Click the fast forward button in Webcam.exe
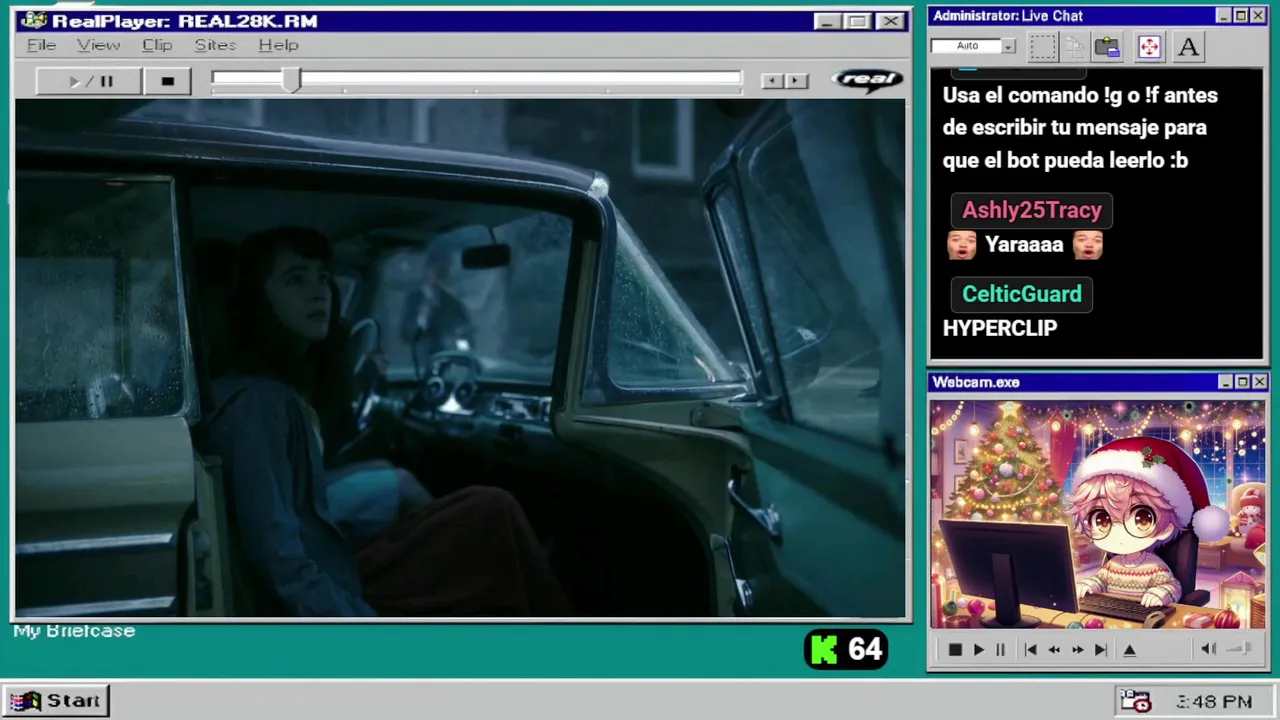Viewport: 1280px width, 720px height. tap(1077, 650)
